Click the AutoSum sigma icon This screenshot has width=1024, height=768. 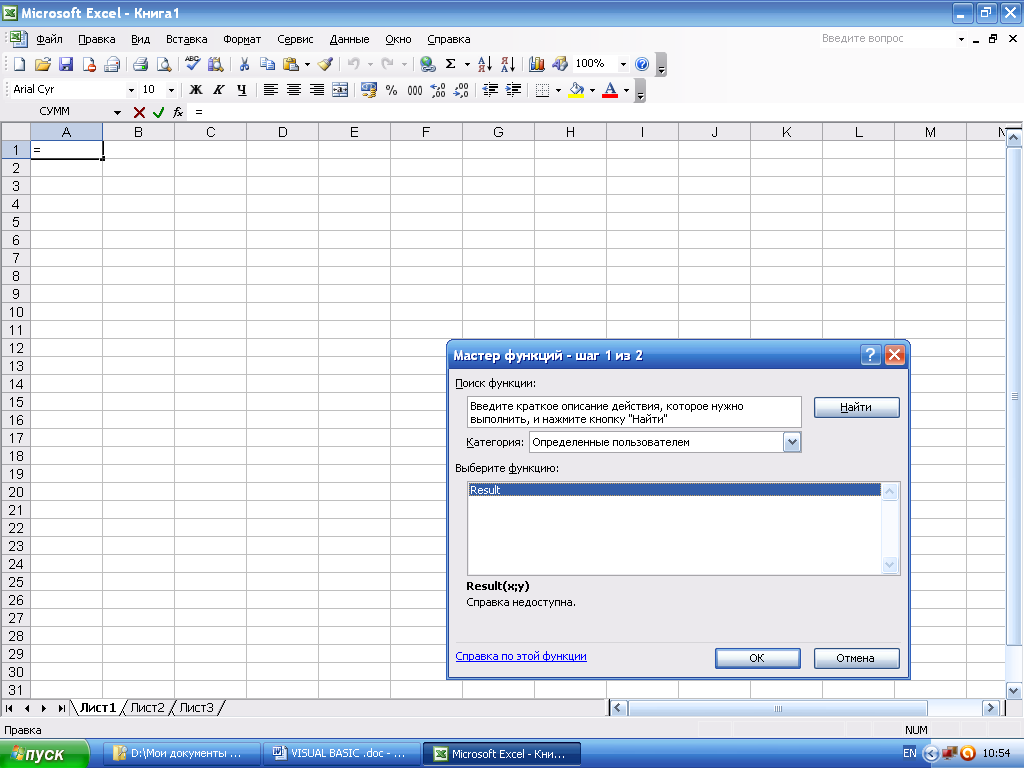(450, 64)
